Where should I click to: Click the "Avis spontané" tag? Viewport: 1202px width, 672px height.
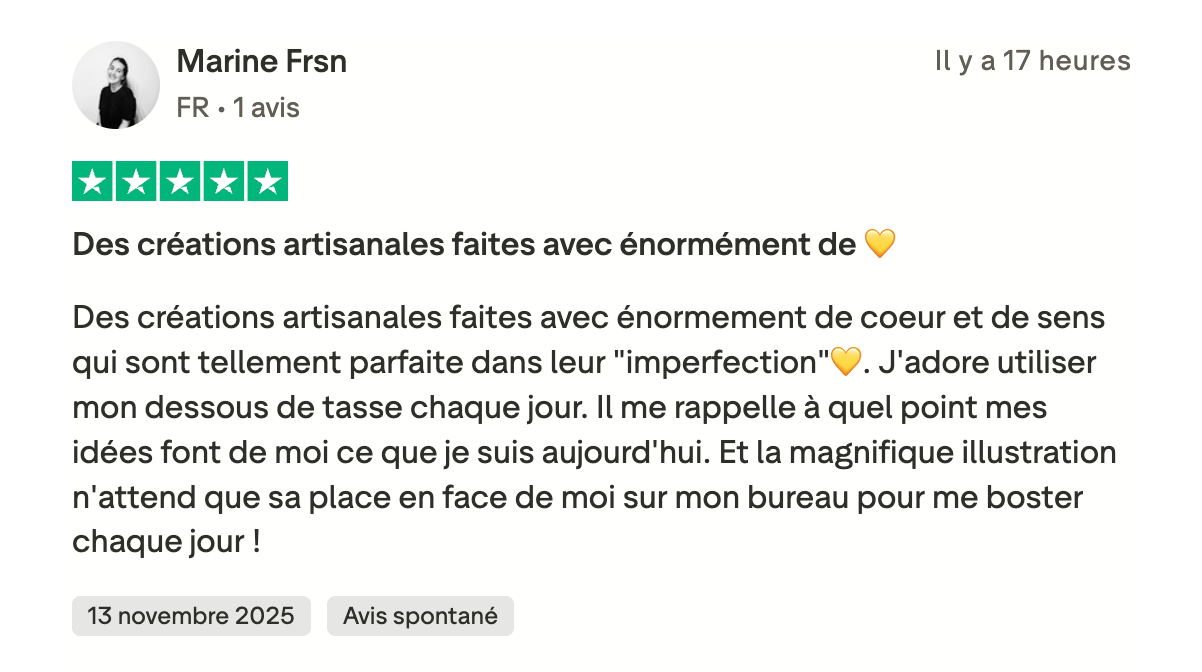420,616
